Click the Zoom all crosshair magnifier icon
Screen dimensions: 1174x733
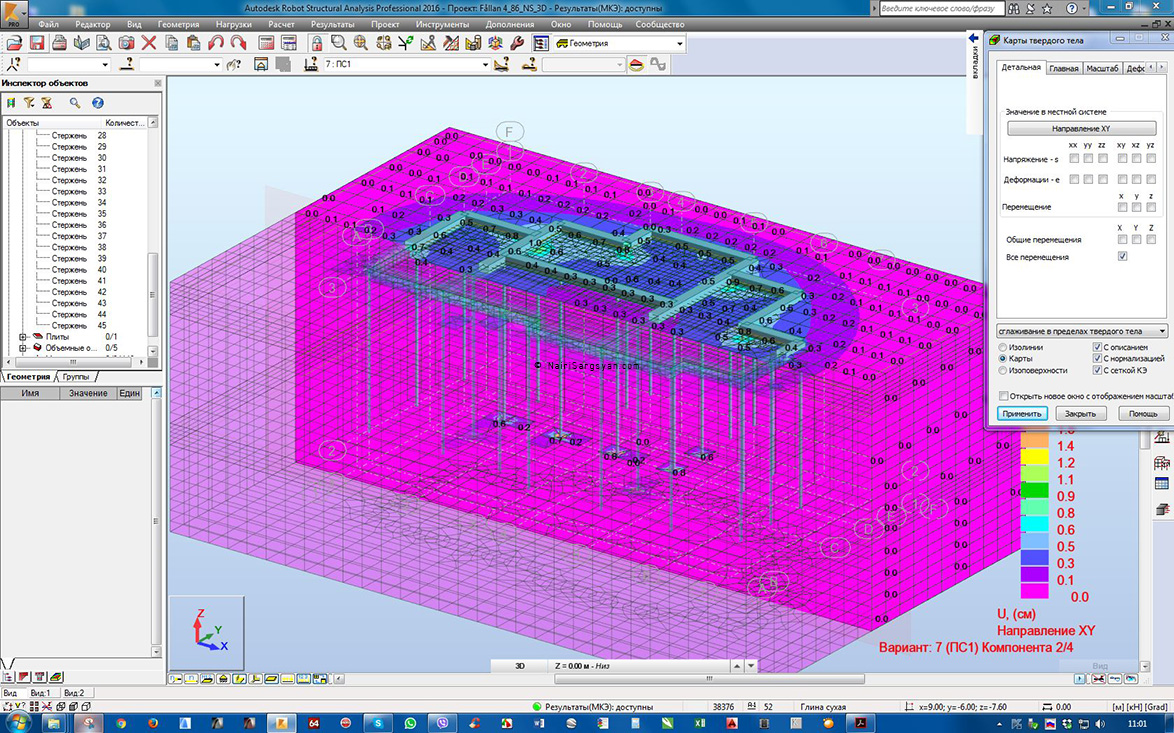point(361,43)
